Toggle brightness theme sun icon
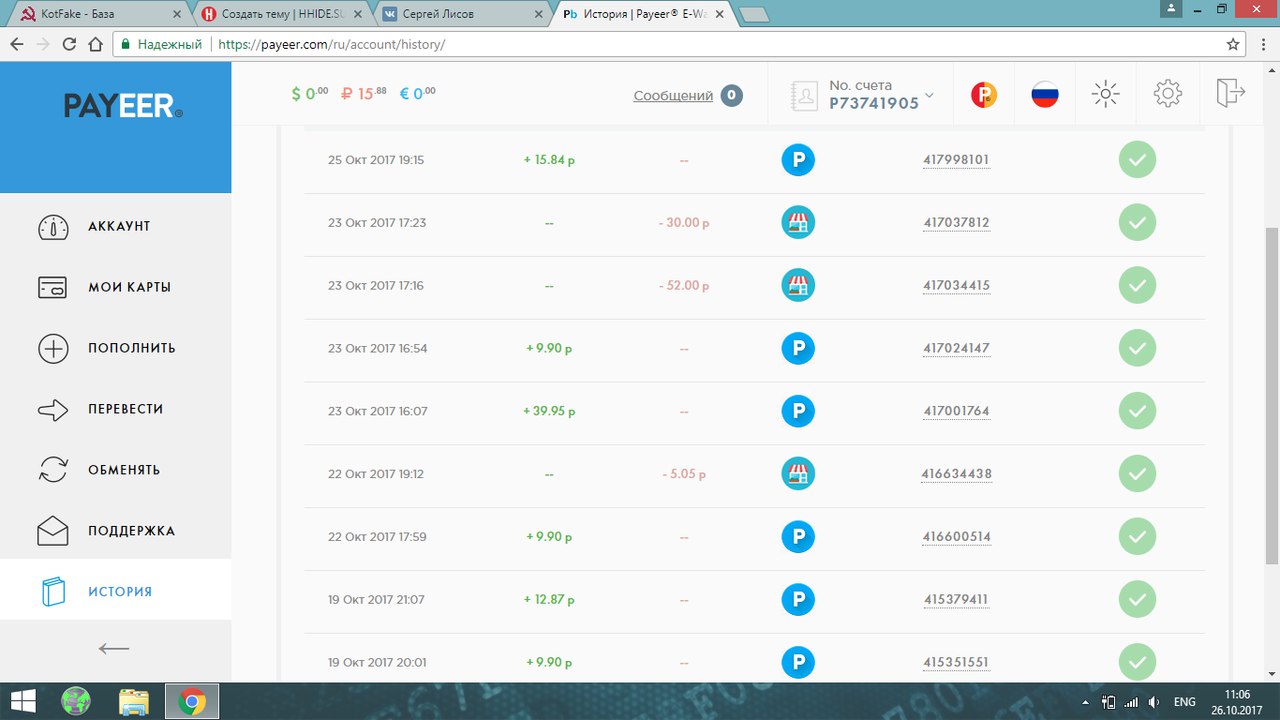The width and height of the screenshot is (1280, 720). [1105, 94]
